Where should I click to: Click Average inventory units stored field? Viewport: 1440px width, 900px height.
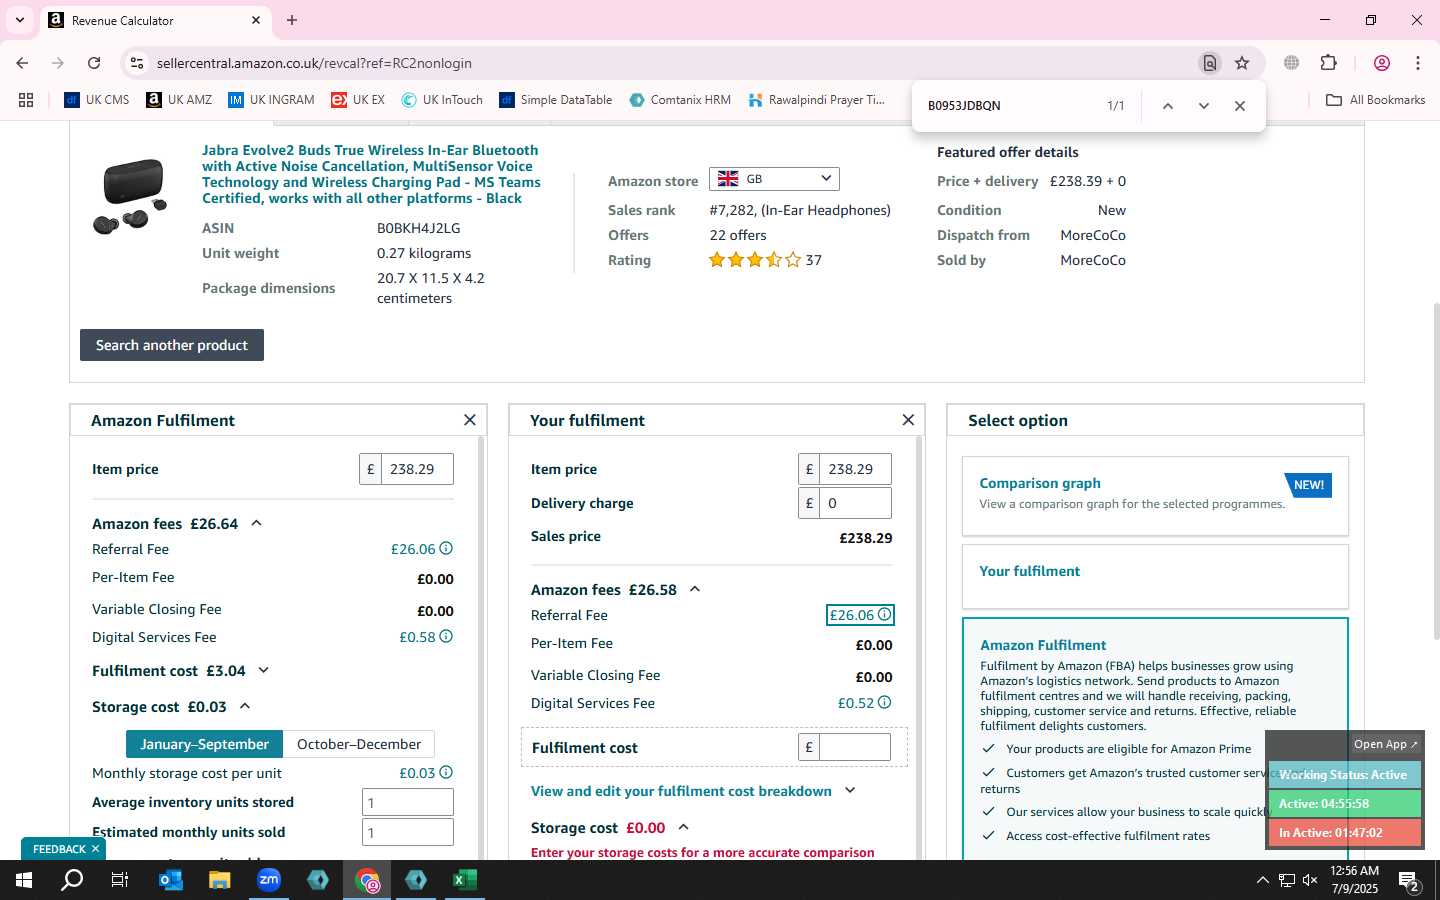pos(408,802)
